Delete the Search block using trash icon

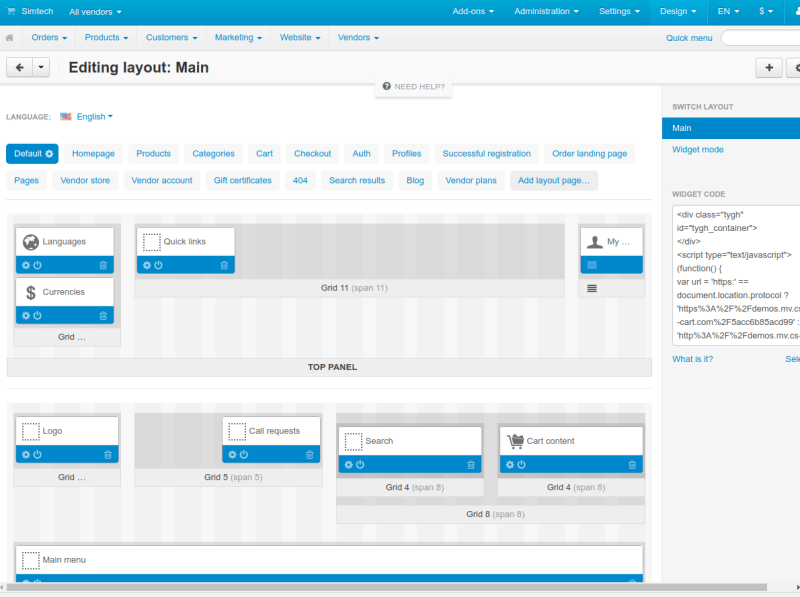(x=469, y=465)
